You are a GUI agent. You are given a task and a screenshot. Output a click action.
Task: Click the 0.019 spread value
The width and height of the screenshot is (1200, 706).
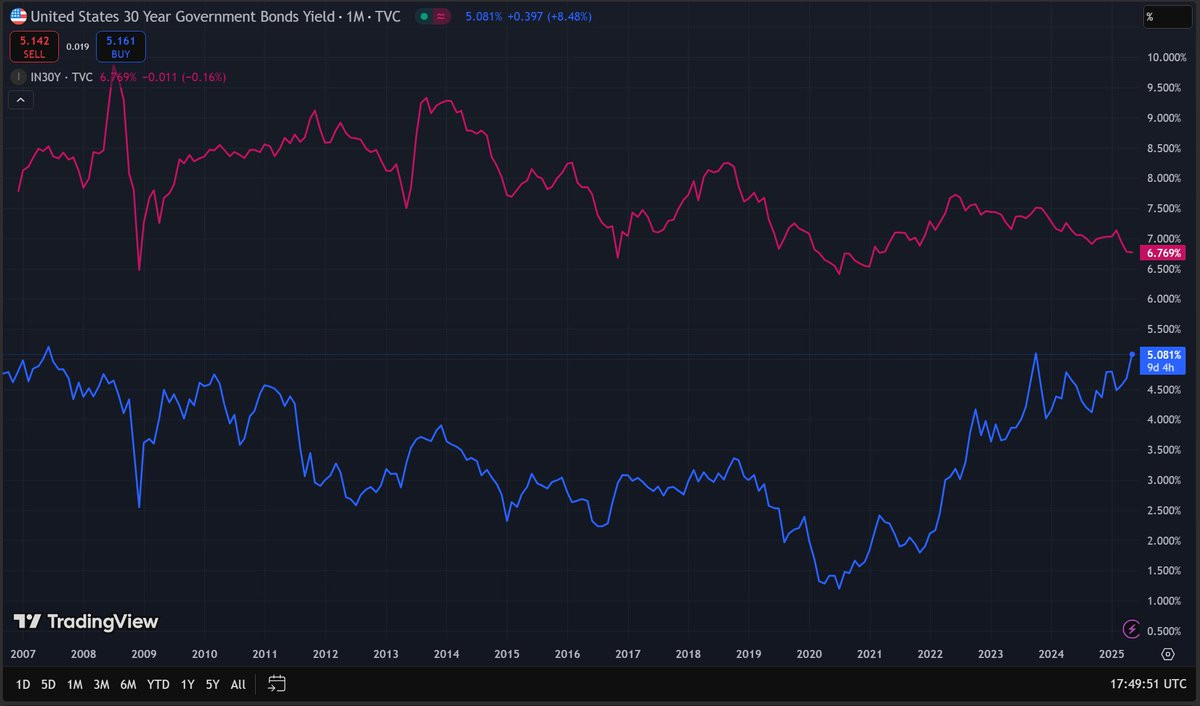[x=77, y=47]
